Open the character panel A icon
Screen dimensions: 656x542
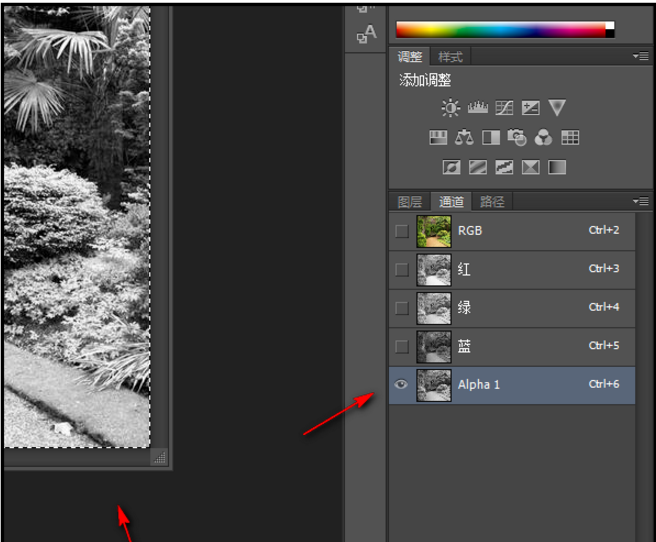[365, 35]
